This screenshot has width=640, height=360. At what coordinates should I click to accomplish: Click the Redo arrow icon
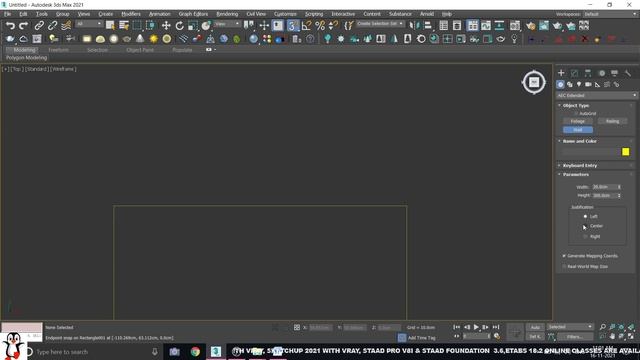coord(24,26)
